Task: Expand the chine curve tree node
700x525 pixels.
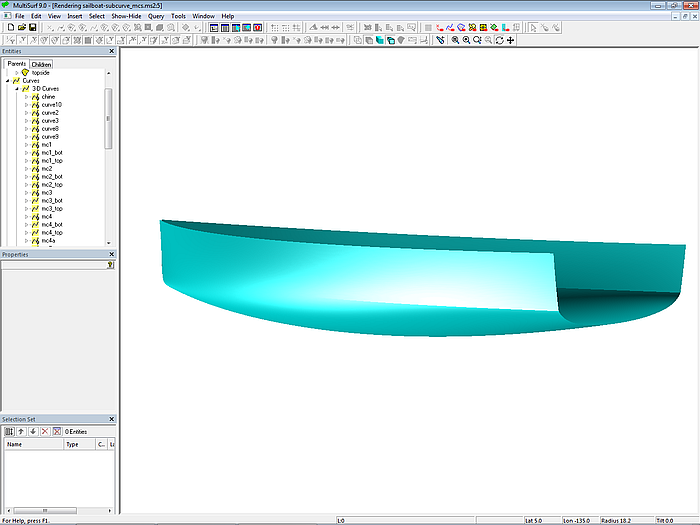Action: click(x=27, y=97)
